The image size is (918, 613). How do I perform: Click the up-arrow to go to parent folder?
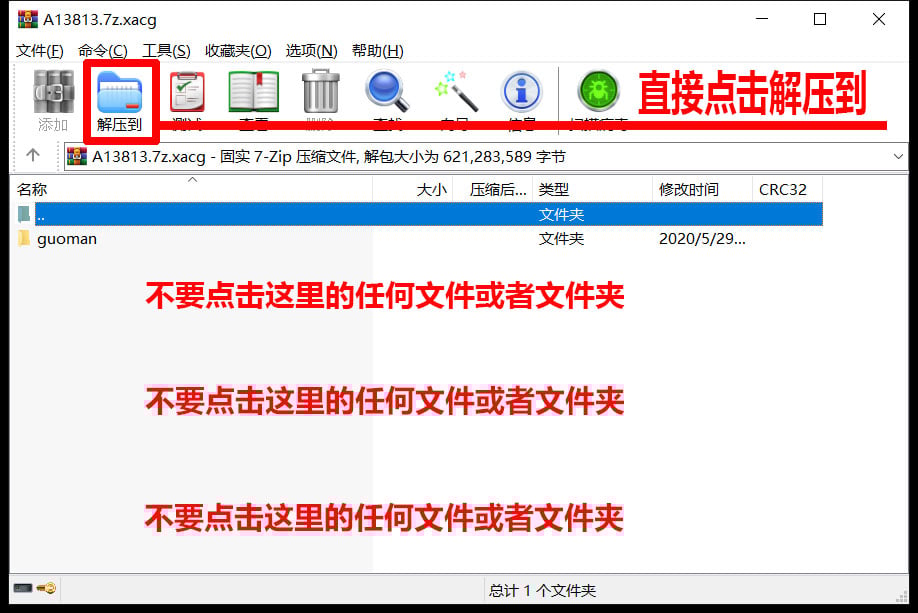33,156
